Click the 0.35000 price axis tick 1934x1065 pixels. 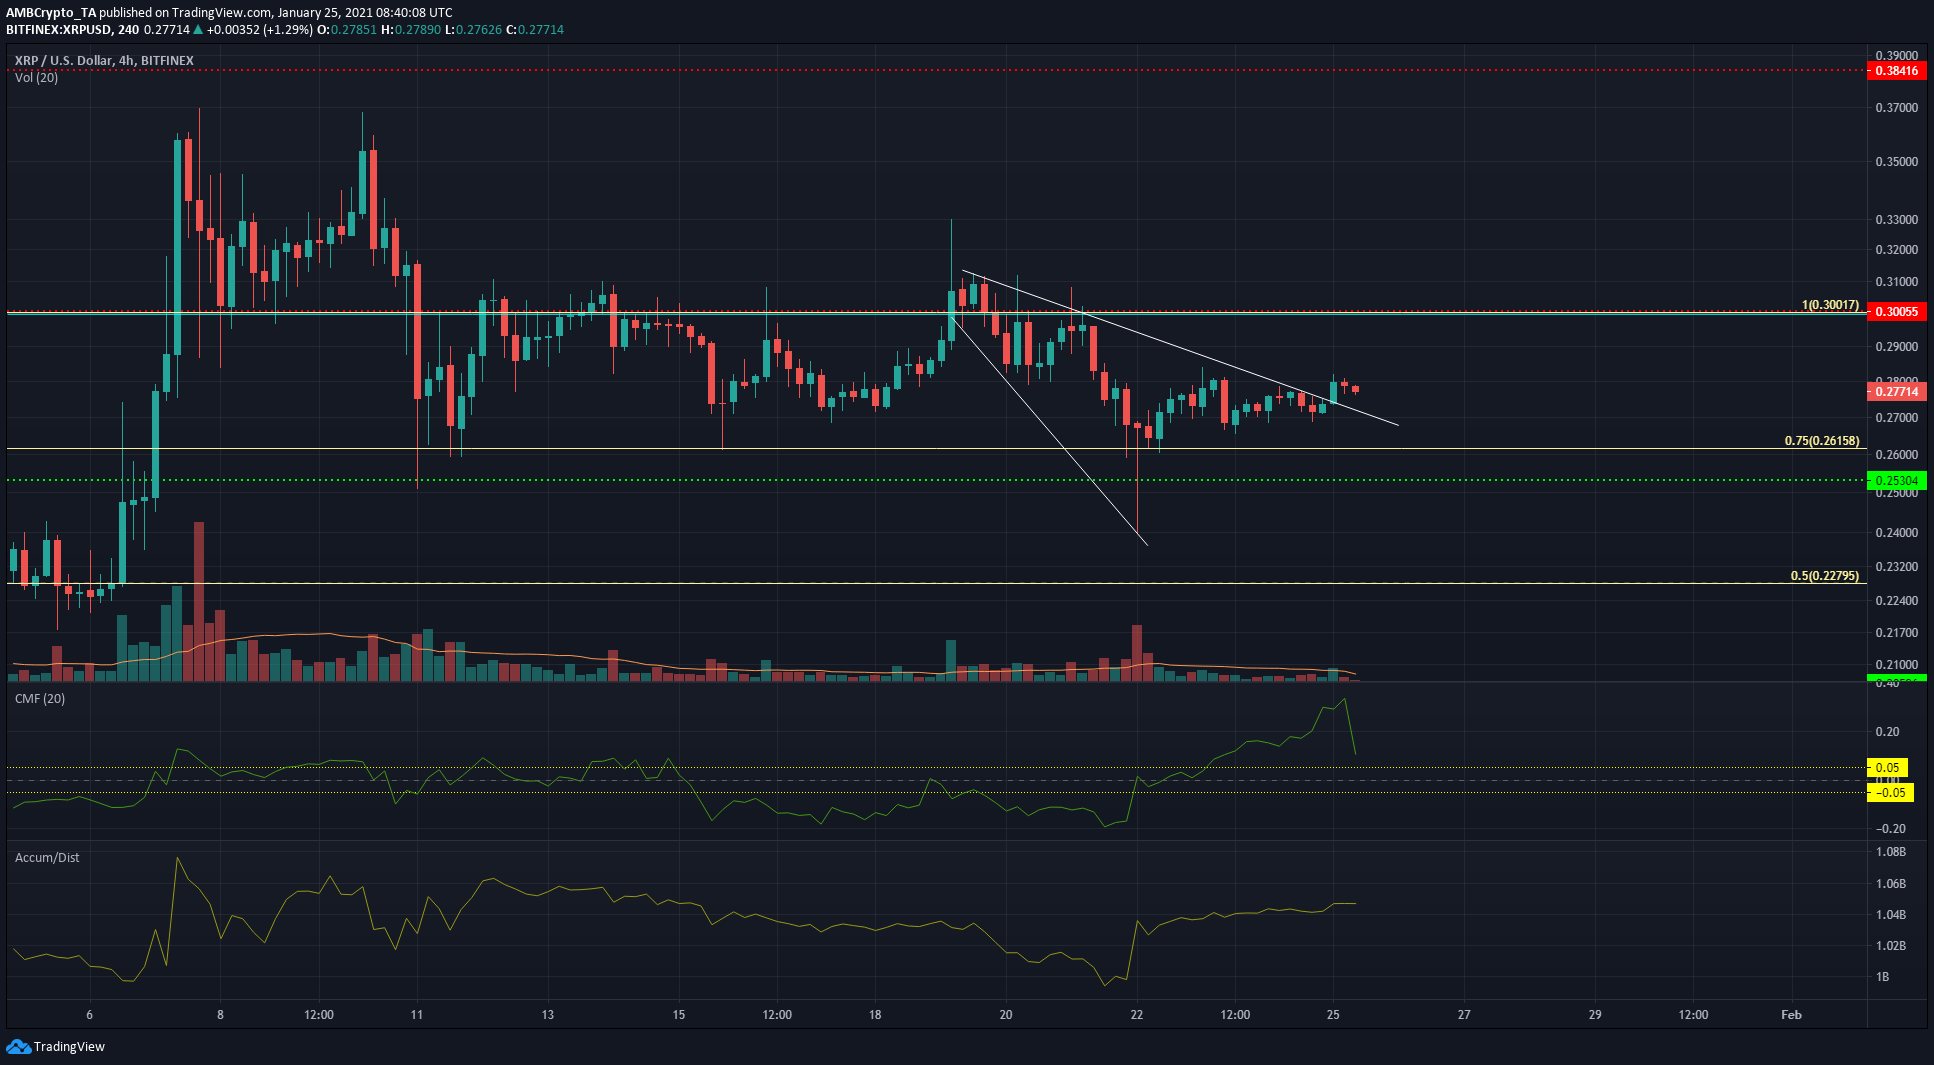1896,162
